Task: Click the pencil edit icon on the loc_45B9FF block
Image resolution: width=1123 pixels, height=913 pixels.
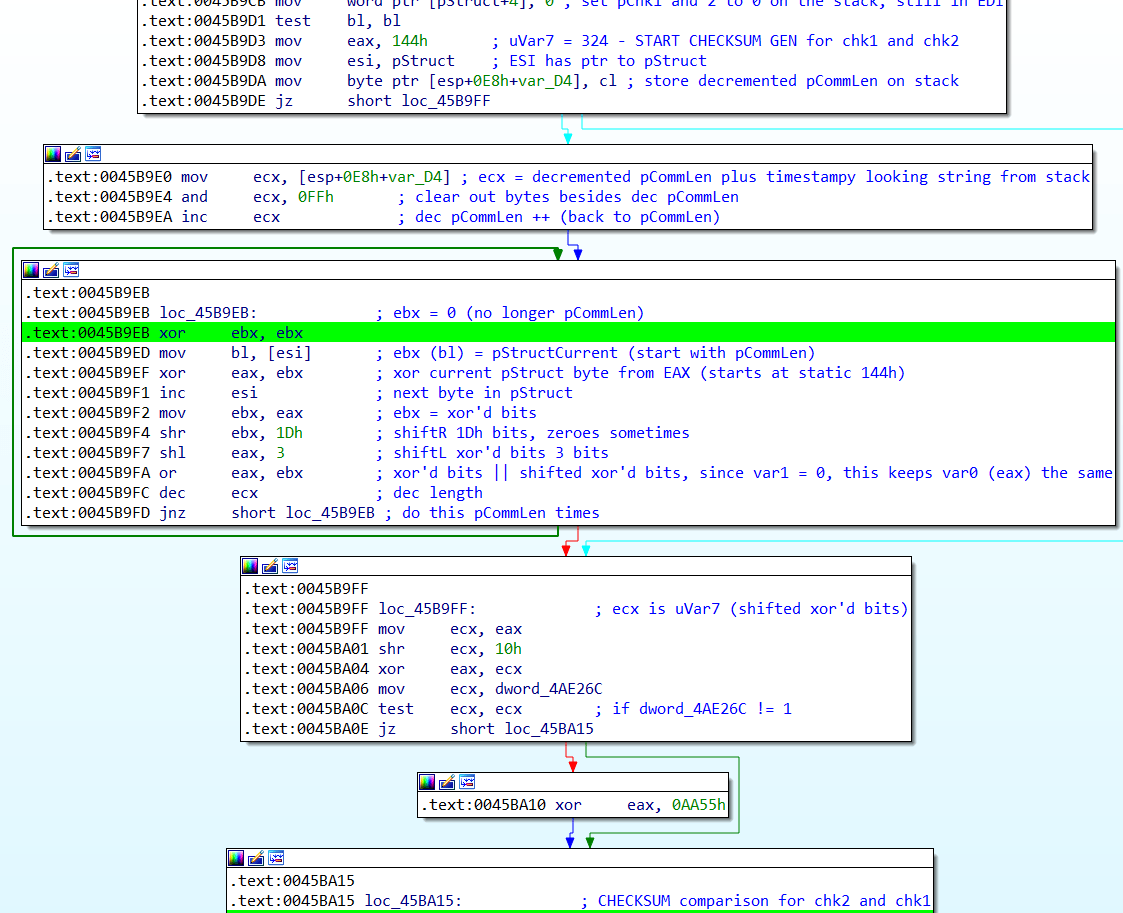Action: (x=271, y=566)
